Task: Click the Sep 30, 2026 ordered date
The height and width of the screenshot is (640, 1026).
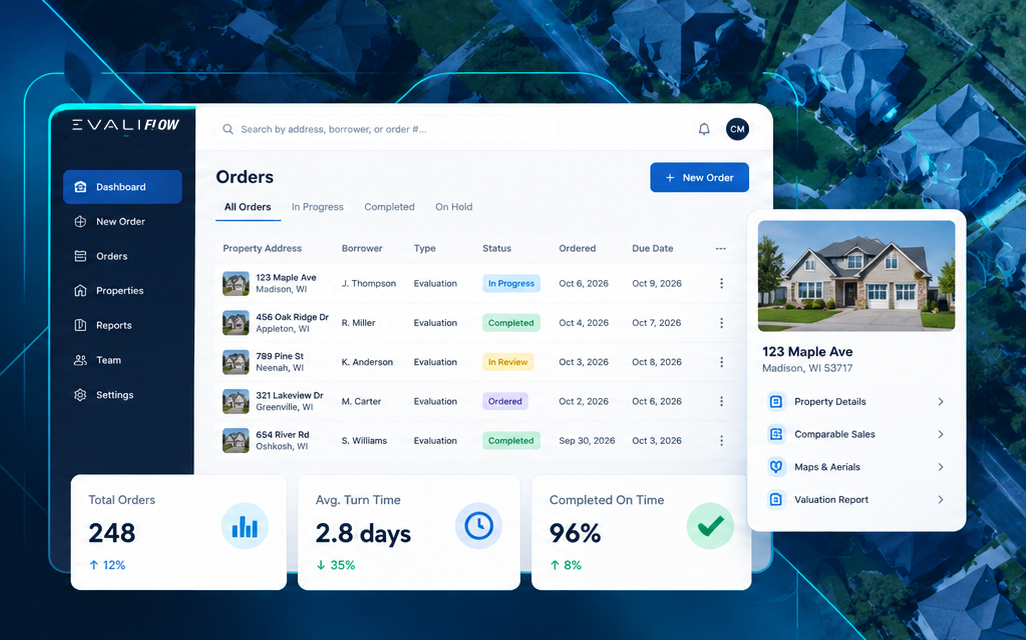Action: point(587,440)
